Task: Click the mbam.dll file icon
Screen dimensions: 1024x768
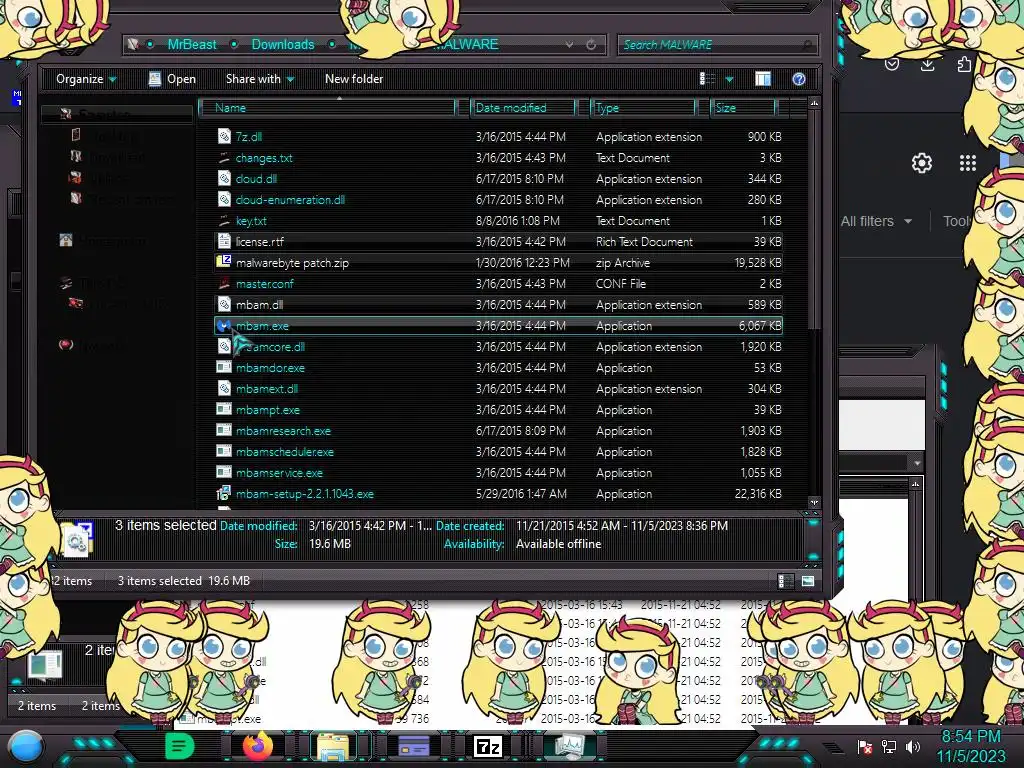Action: tap(224, 304)
